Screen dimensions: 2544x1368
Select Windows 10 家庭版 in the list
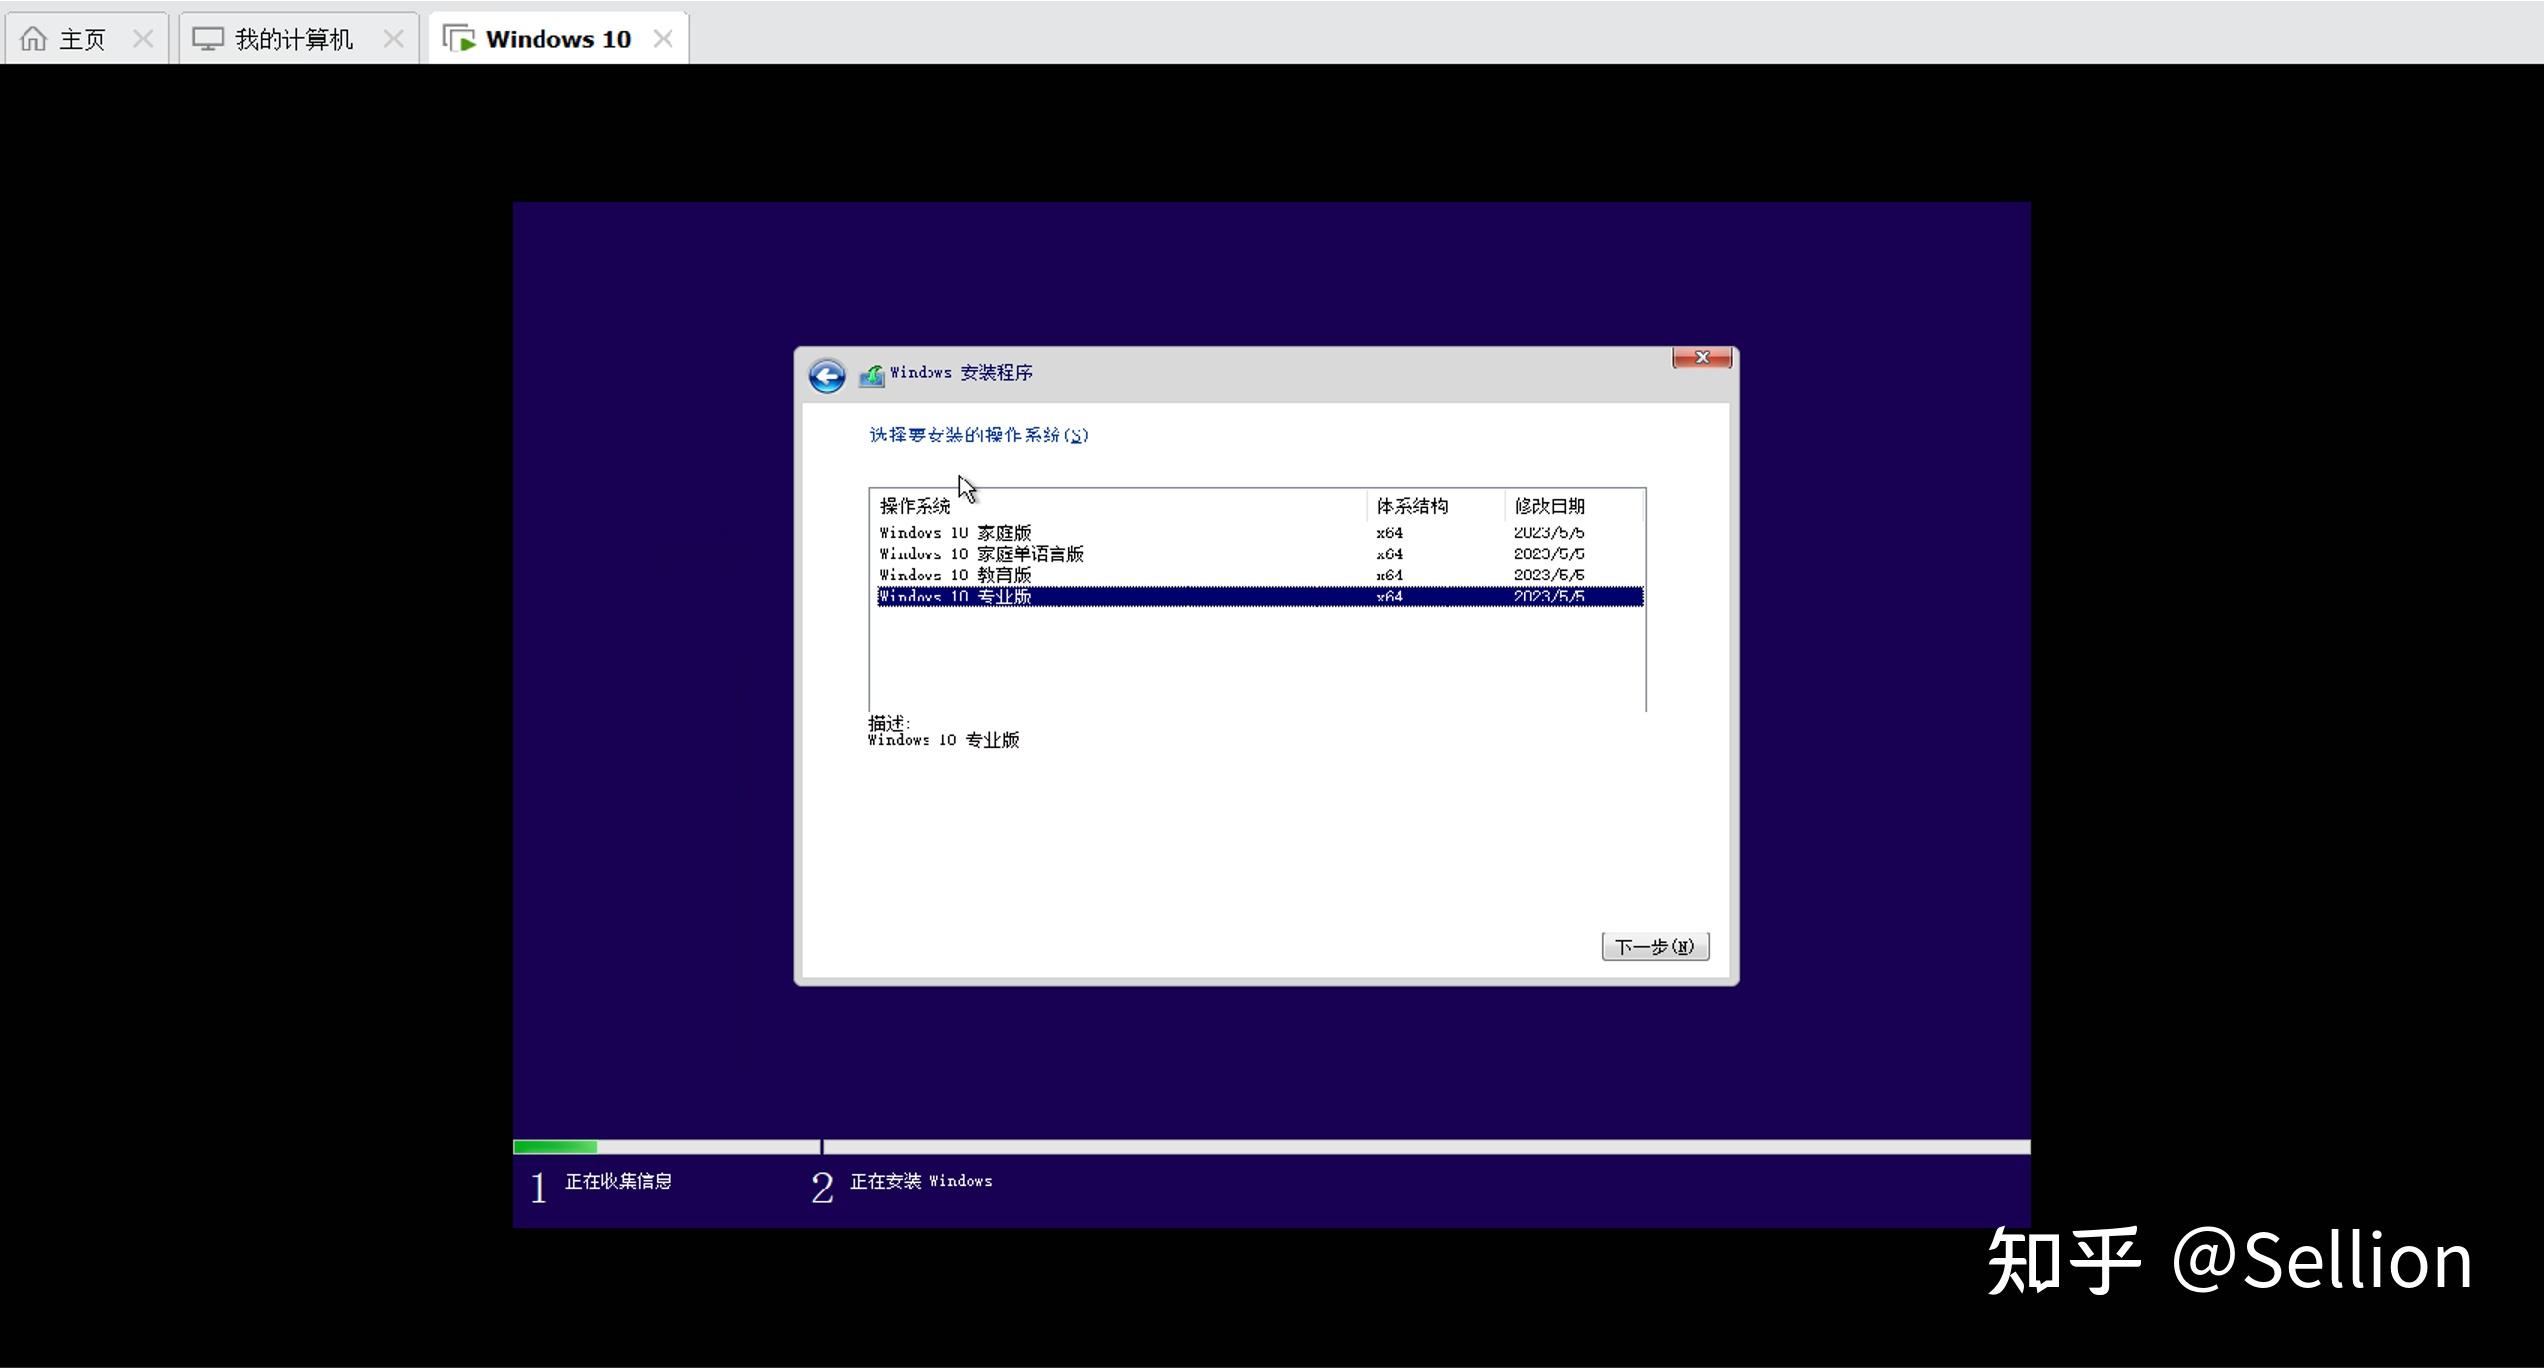point(954,532)
